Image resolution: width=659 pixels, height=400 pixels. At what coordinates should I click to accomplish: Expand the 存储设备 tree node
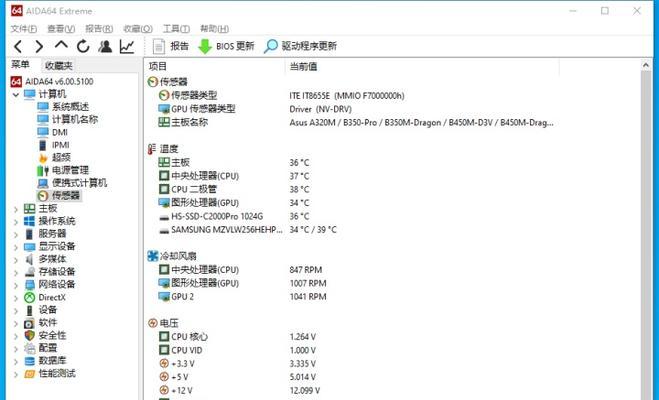pyautogui.click(x=16, y=272)
